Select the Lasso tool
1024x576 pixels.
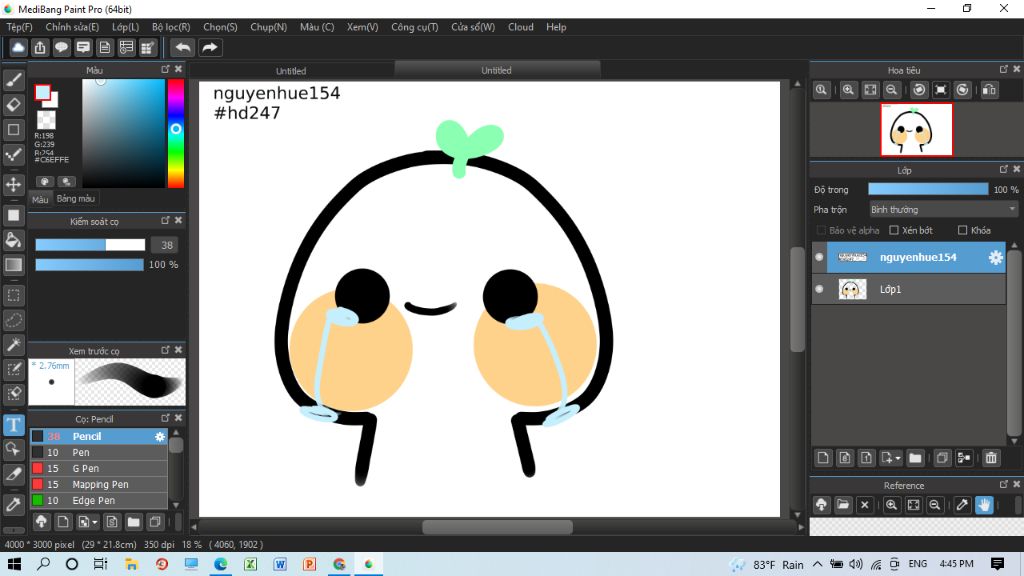pos(14,320)
